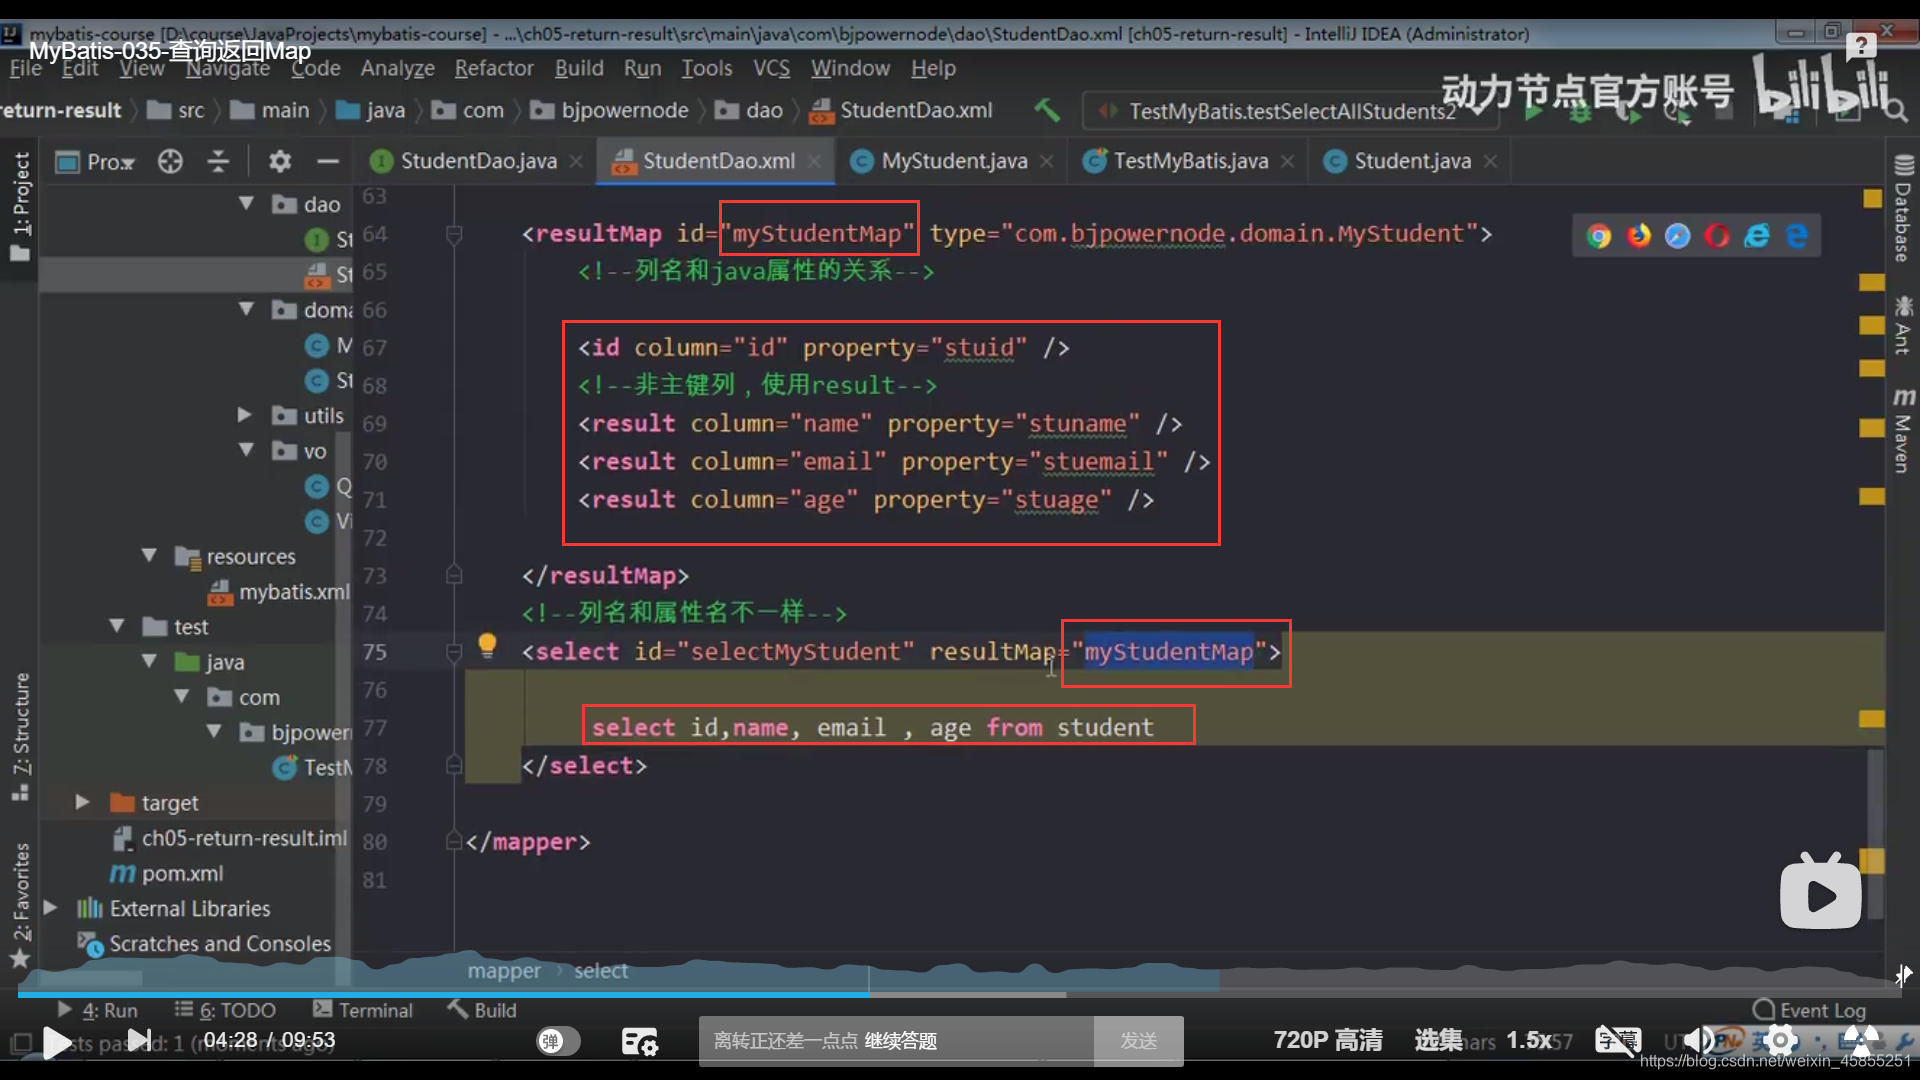
Task: Open file preview in Safari browser
Action: pos(1677,236)
